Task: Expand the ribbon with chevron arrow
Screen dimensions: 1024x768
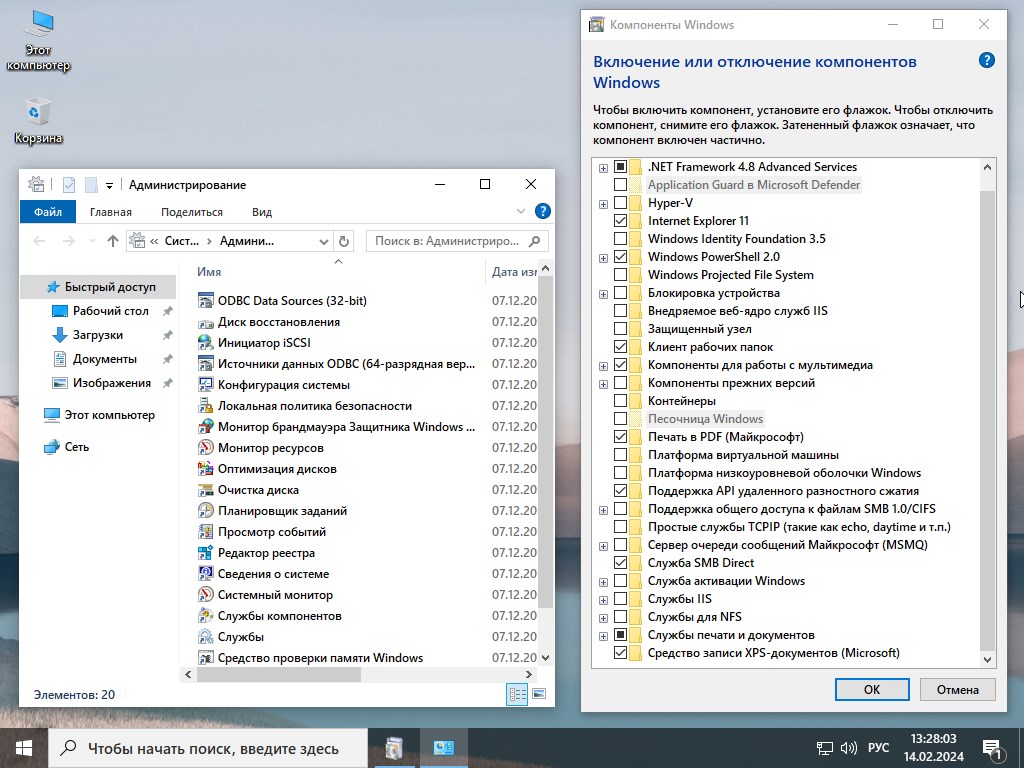Action: tap(520, 211)
